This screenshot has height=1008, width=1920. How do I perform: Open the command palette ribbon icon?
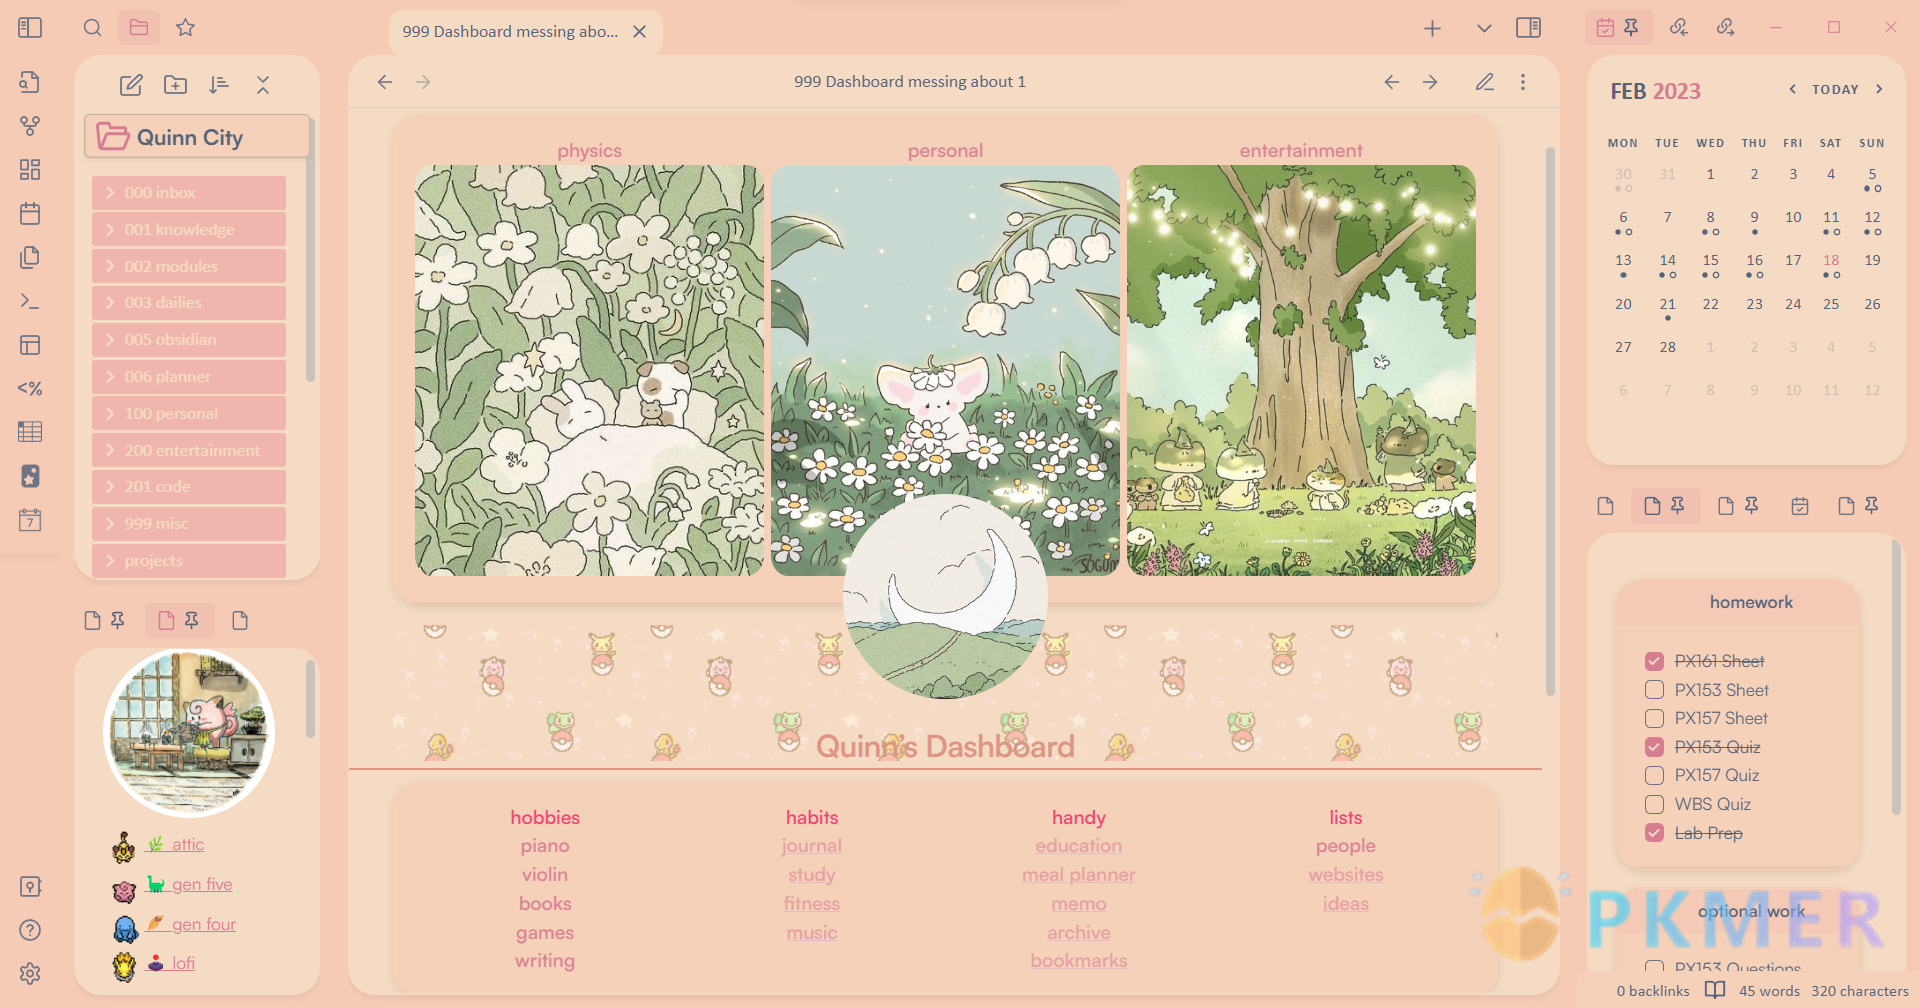click(30, 301)
